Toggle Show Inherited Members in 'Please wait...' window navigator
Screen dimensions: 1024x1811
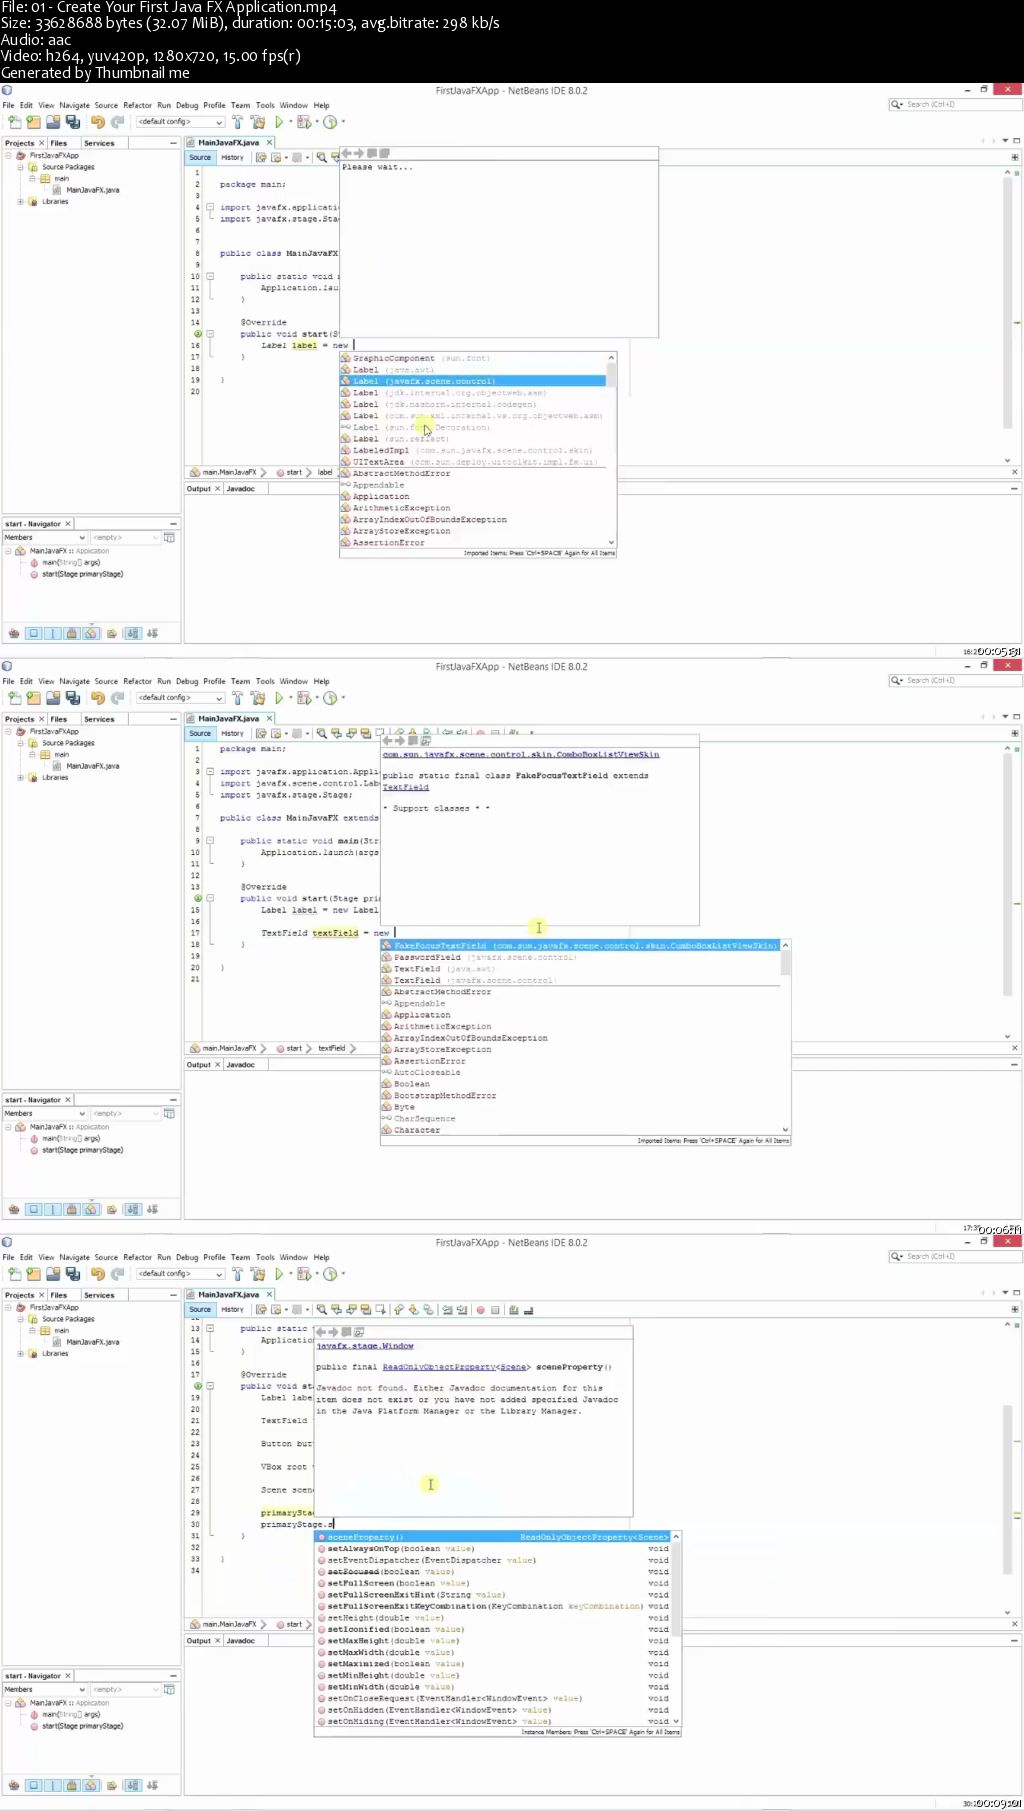point(14,633)
